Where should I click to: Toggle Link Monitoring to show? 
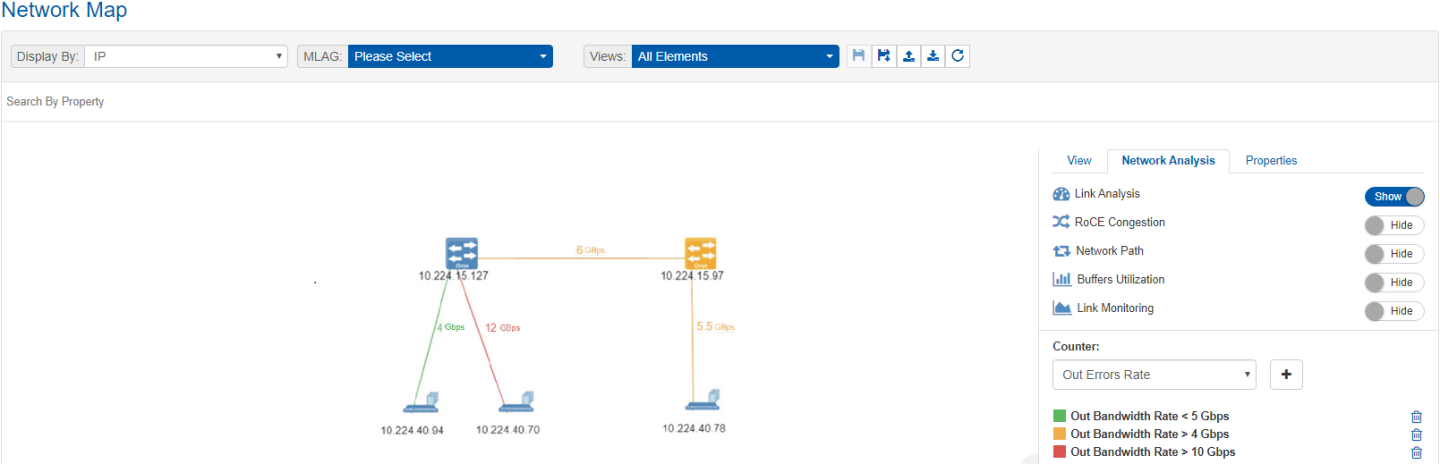point(1394,311)
